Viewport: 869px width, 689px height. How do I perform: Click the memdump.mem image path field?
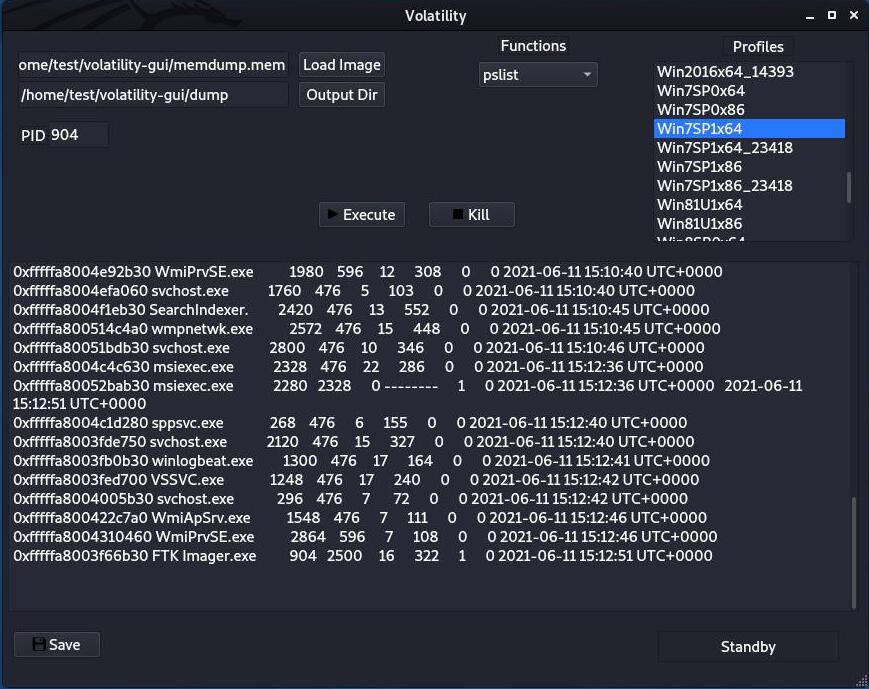point(152,65)
